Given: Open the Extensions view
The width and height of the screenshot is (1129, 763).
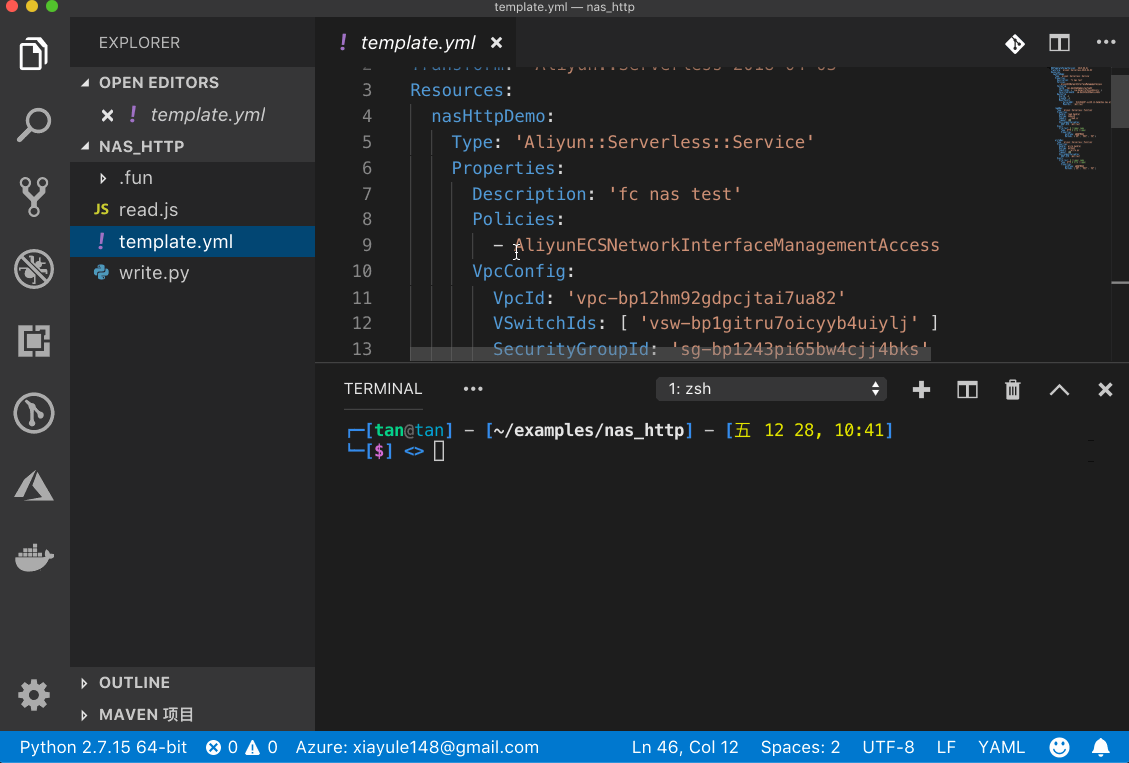Looking at the screenshot, I should click(34, 340).
